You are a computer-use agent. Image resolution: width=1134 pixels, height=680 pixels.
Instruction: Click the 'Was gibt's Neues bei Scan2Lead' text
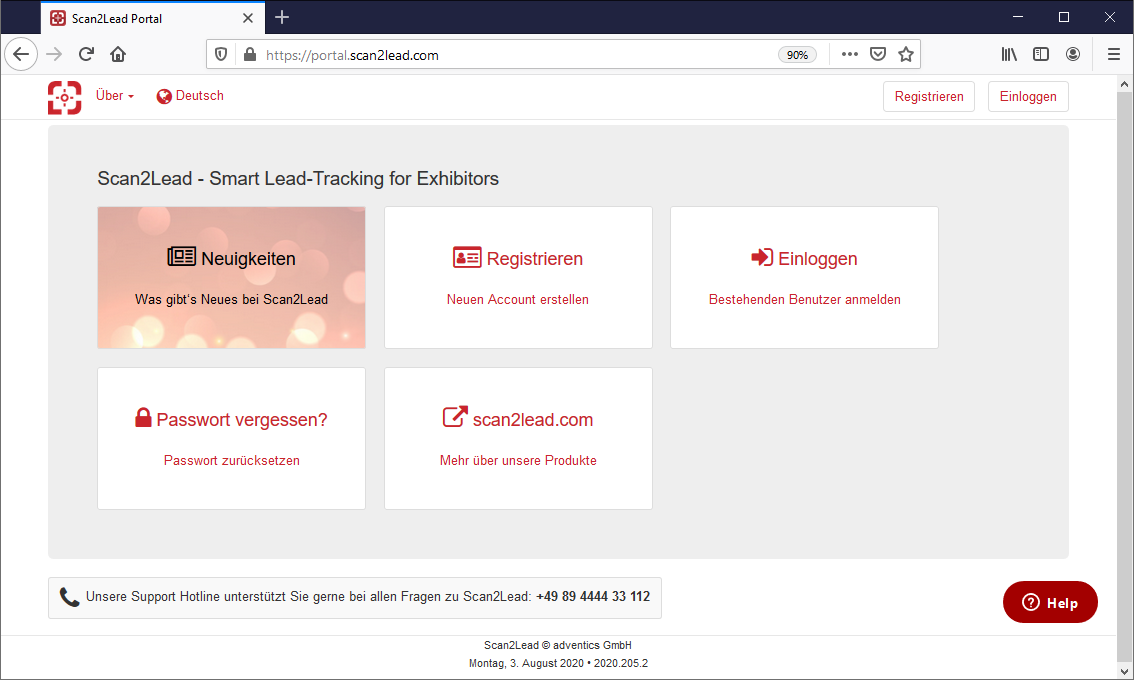(x=231, y=299)
